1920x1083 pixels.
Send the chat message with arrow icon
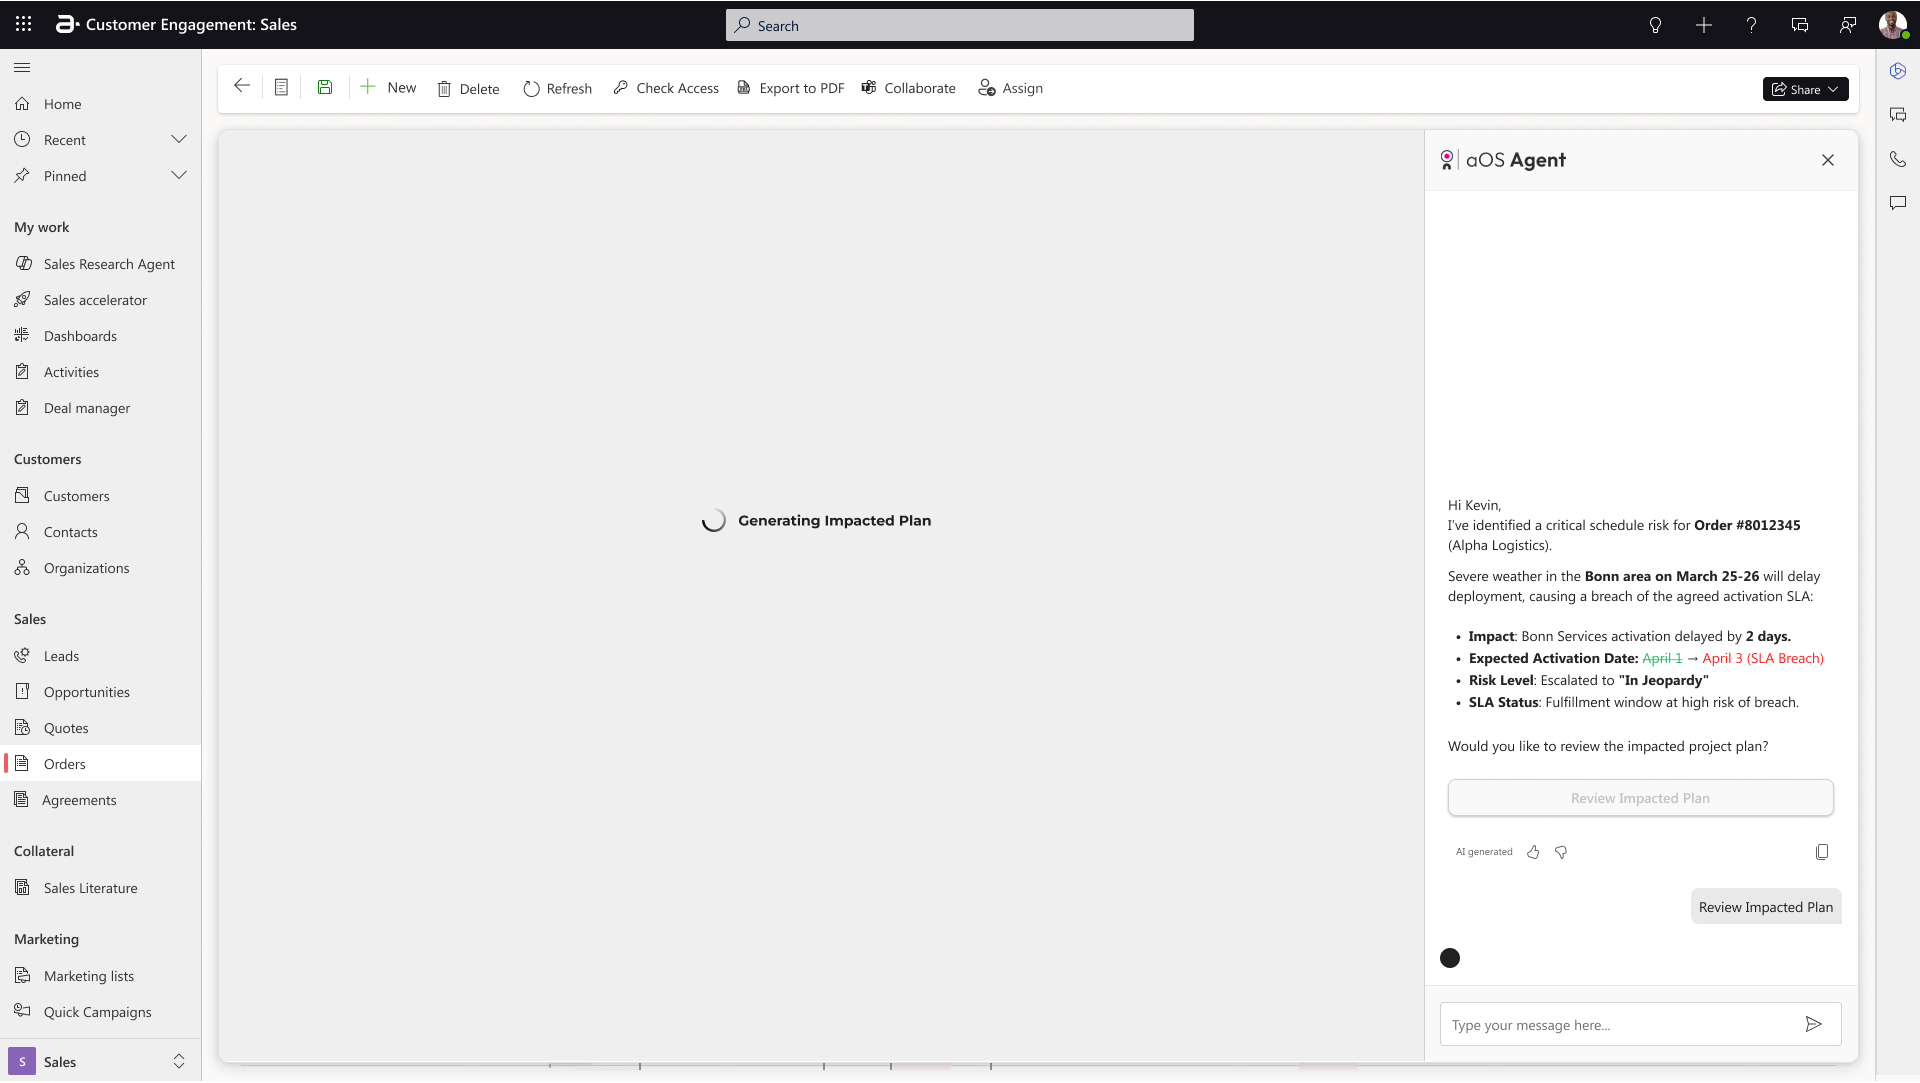tap(1813, 1024)
